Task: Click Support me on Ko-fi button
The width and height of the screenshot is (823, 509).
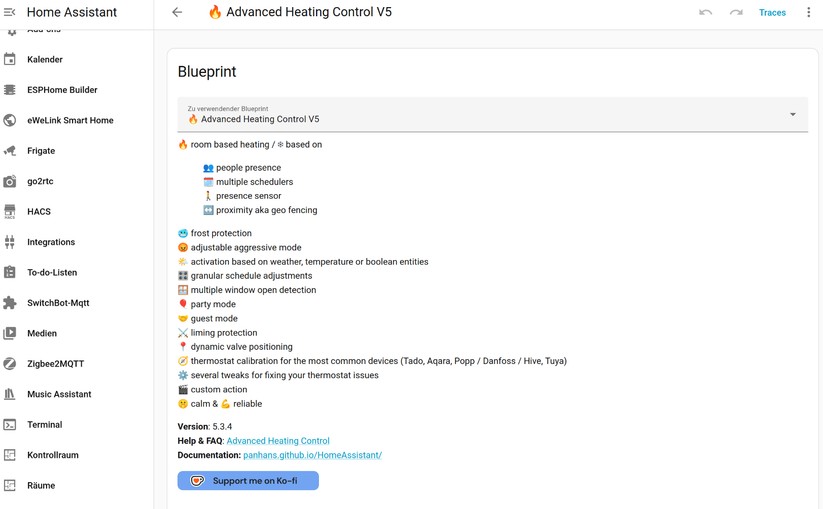Action: coord(248,481)
